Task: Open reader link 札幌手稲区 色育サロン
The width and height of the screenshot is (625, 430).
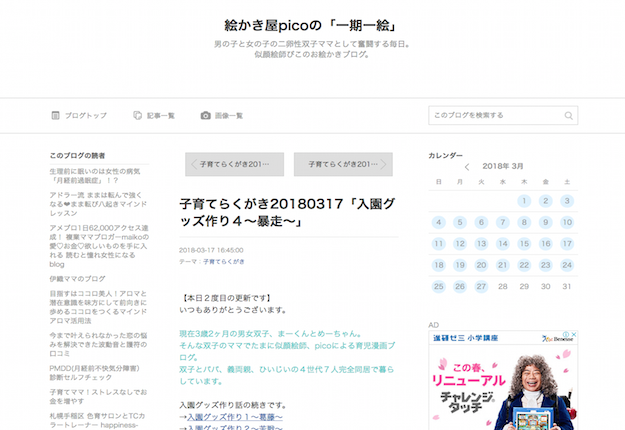Action: pos(97,420)
